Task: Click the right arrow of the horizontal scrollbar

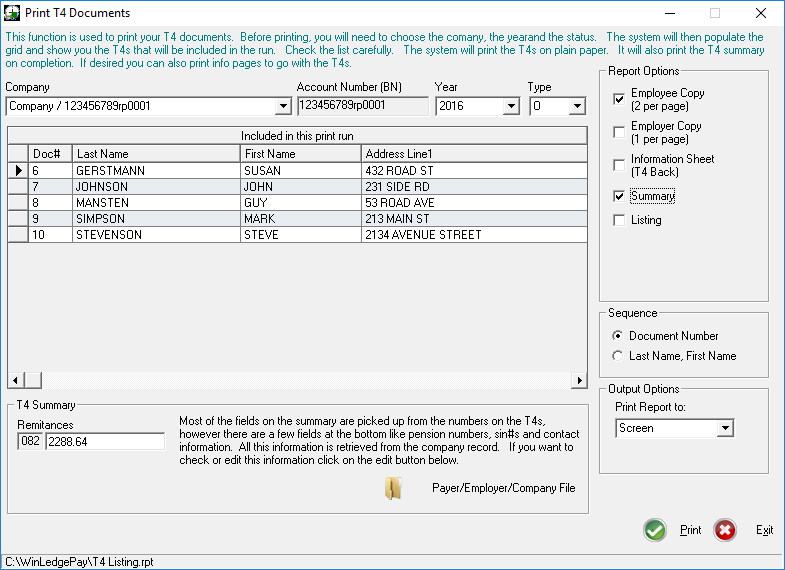Action: 578,381
